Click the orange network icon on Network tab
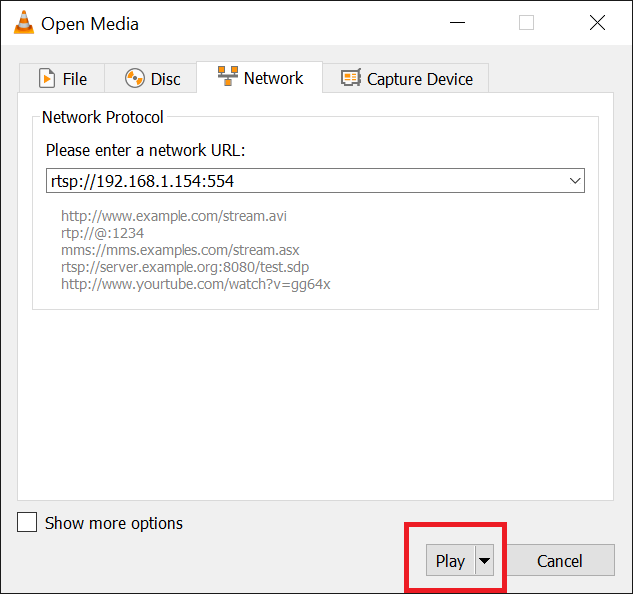Viewport: 633px width, 594px height. point(227,78)
